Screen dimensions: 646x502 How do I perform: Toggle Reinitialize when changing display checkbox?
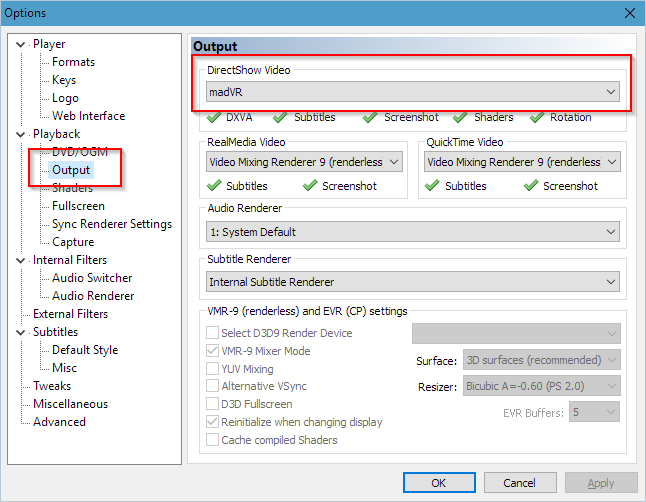click(213, 422)
